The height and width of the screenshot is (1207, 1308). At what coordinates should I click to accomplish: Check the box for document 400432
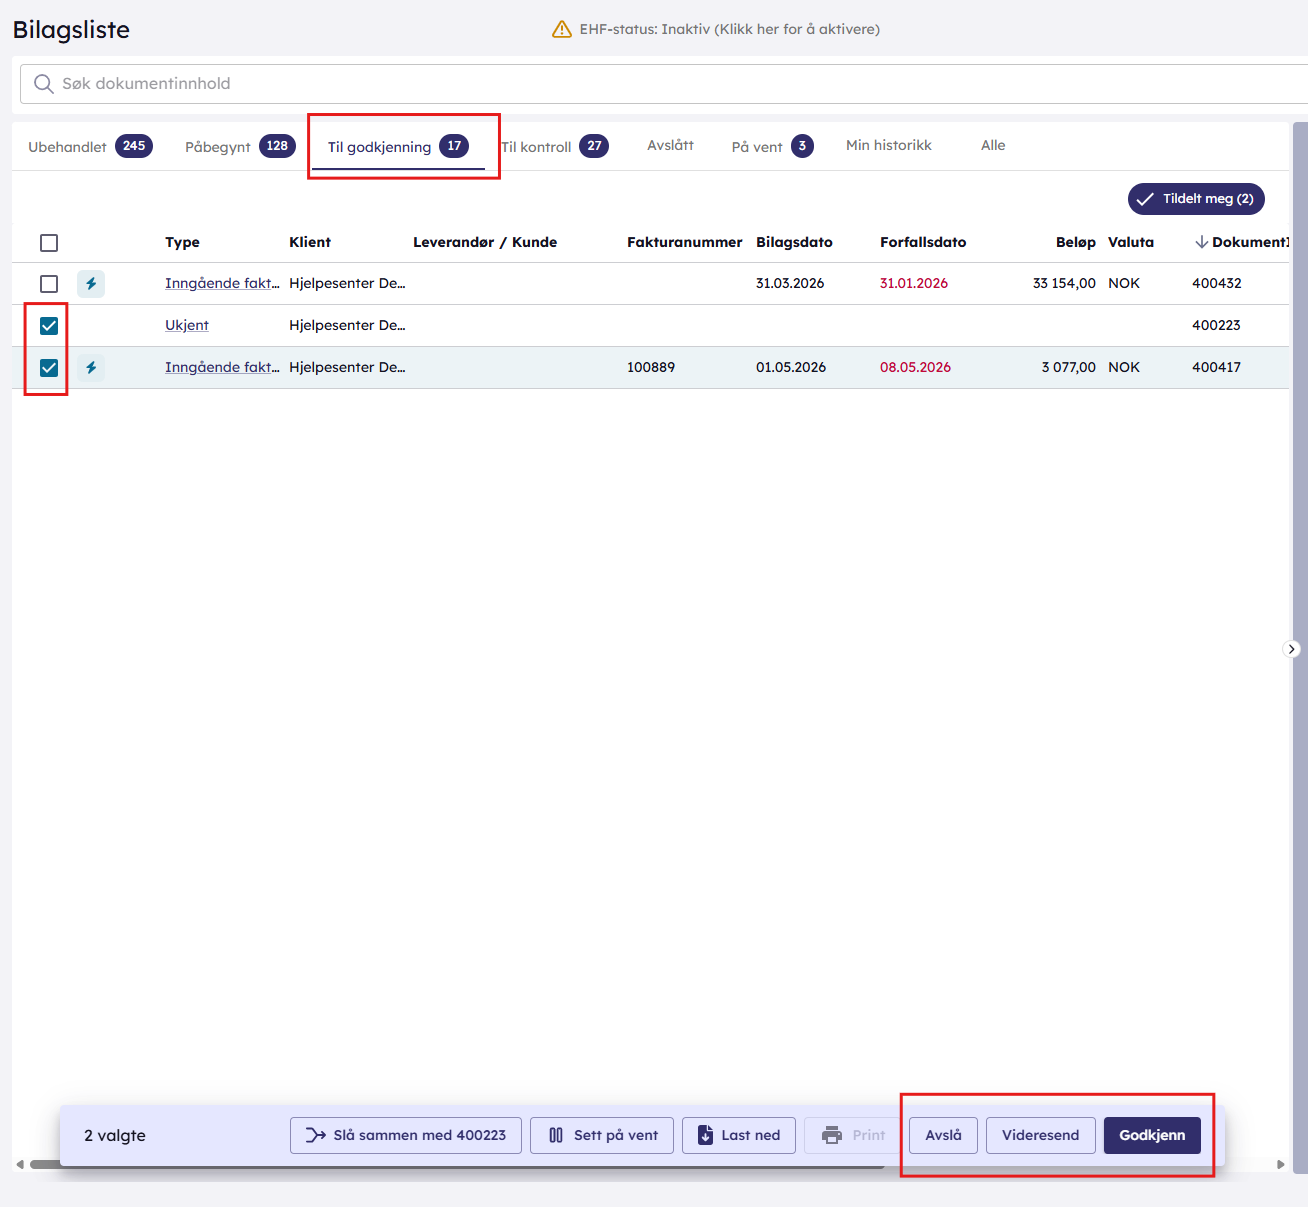click(x=49, y=284)
